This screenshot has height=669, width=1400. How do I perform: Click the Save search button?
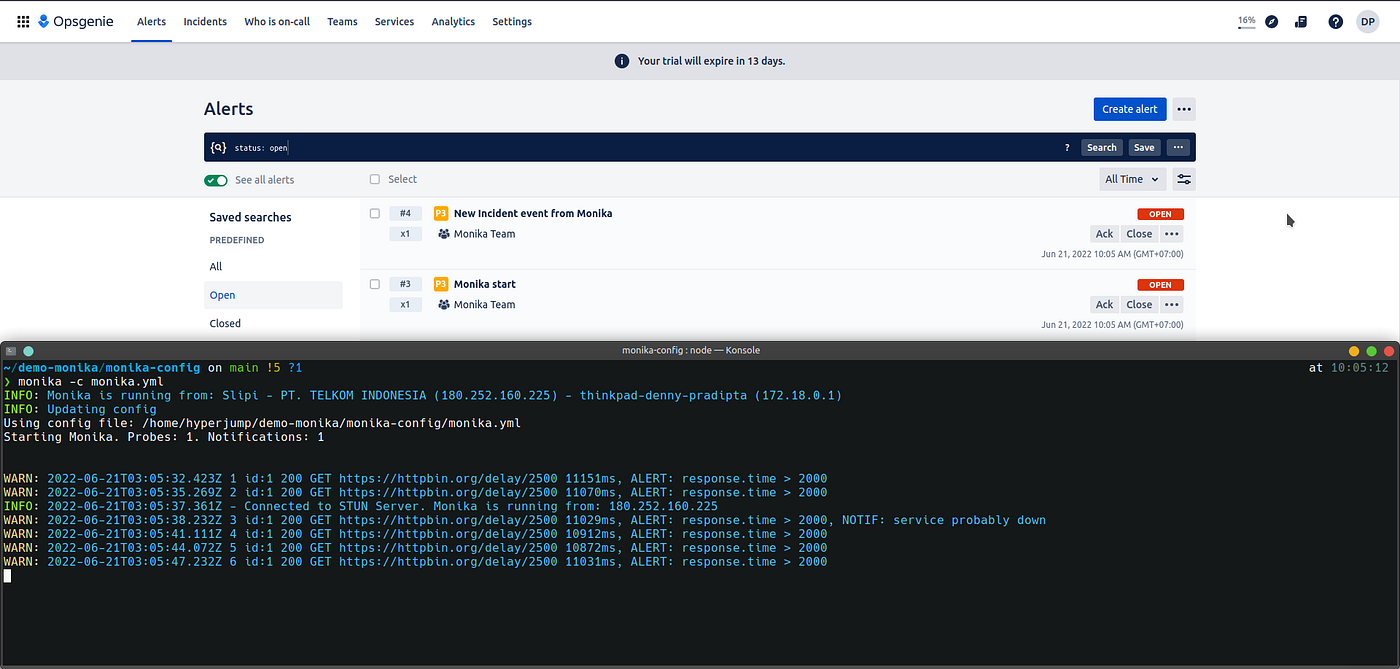[x=1144, y=147]
